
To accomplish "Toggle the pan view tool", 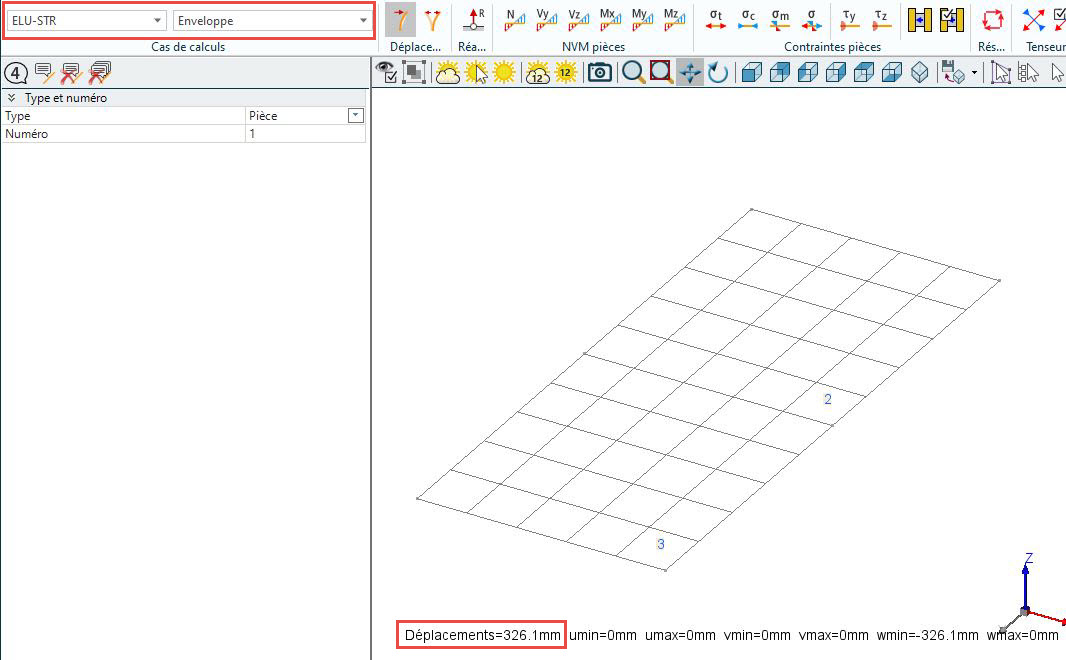I will coord(690,72).
